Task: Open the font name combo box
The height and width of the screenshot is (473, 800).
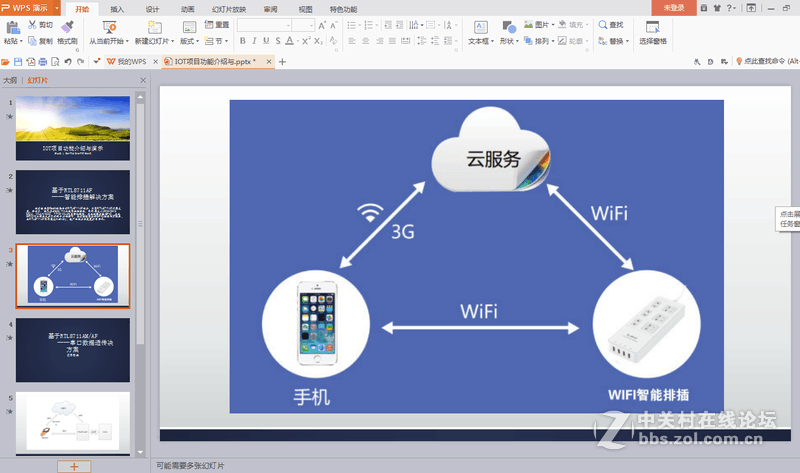Action: [x=264, y=25]
